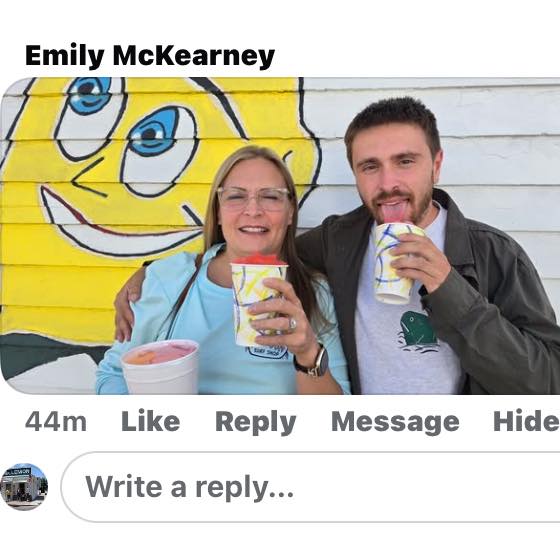
Task: Open Emily McKearney's profile name link
Action: 150,56
